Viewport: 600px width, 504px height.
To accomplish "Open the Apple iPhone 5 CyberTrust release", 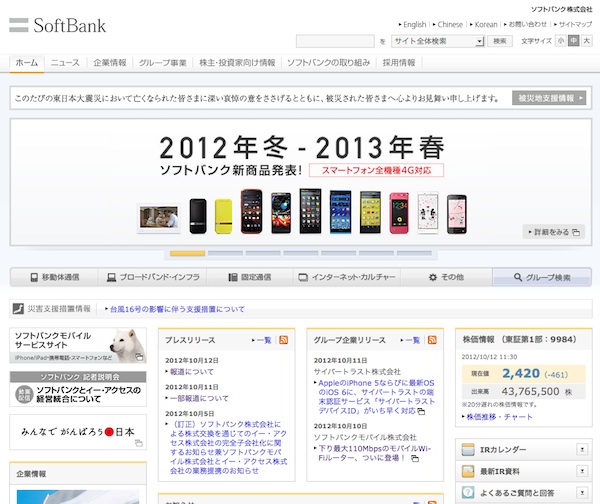I will (x=377, y=397).
